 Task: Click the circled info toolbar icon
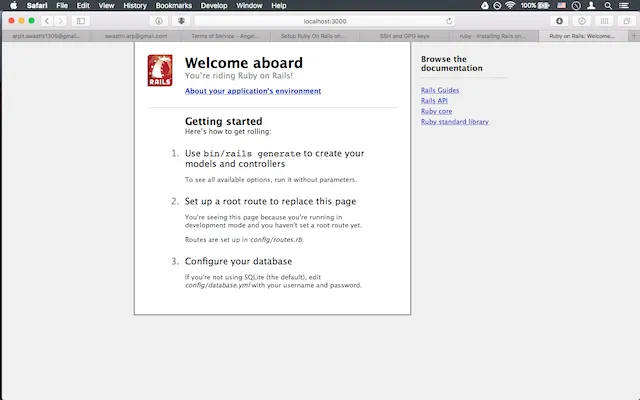pos(159,21)
